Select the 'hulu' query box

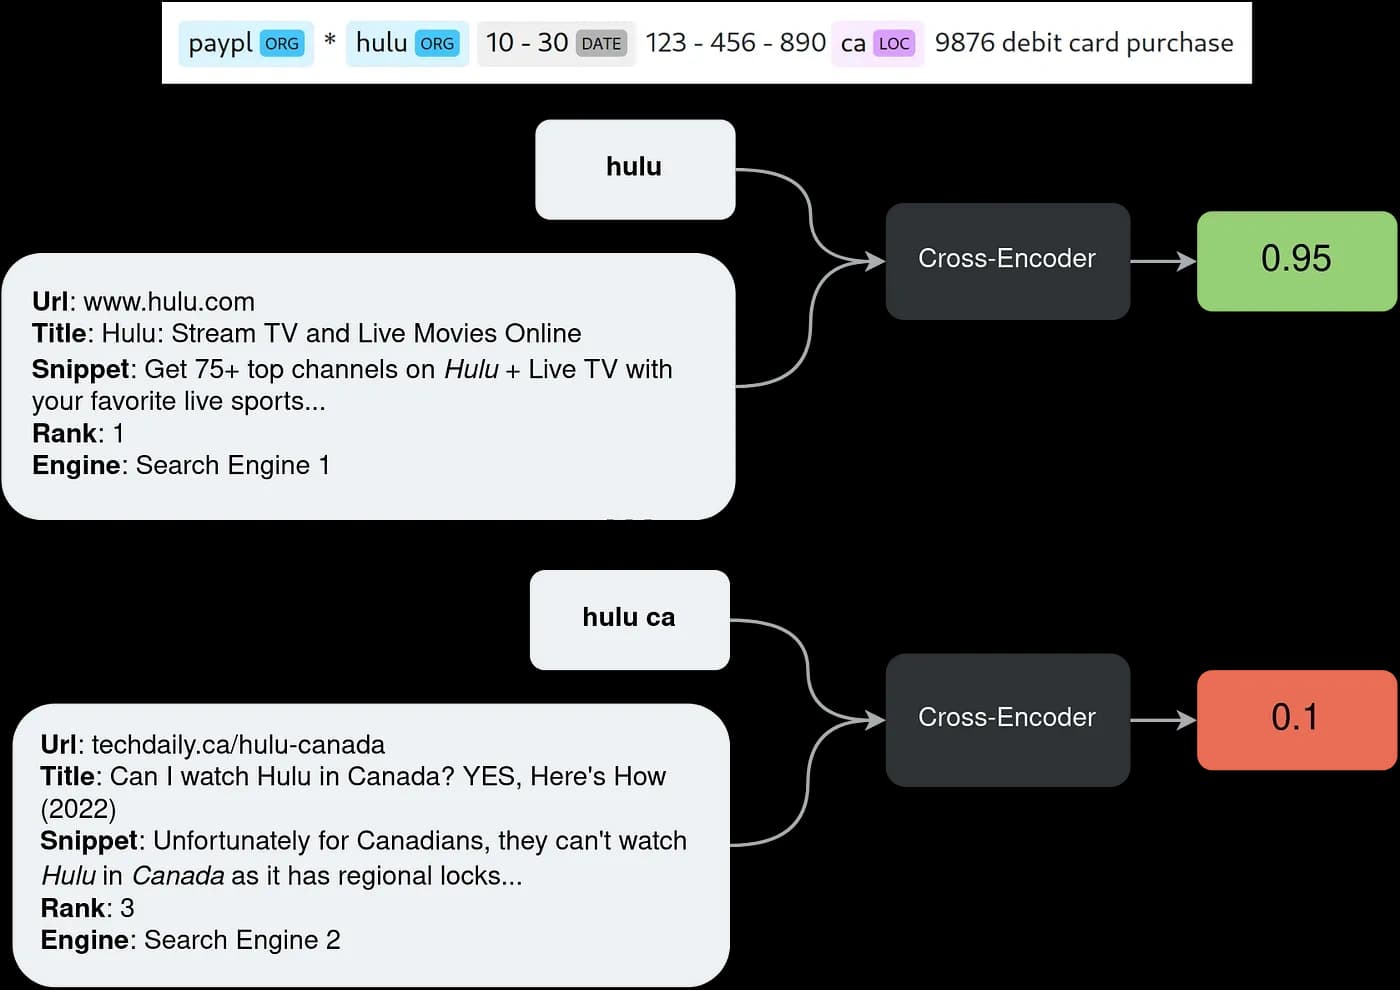[x=635, y=169]
